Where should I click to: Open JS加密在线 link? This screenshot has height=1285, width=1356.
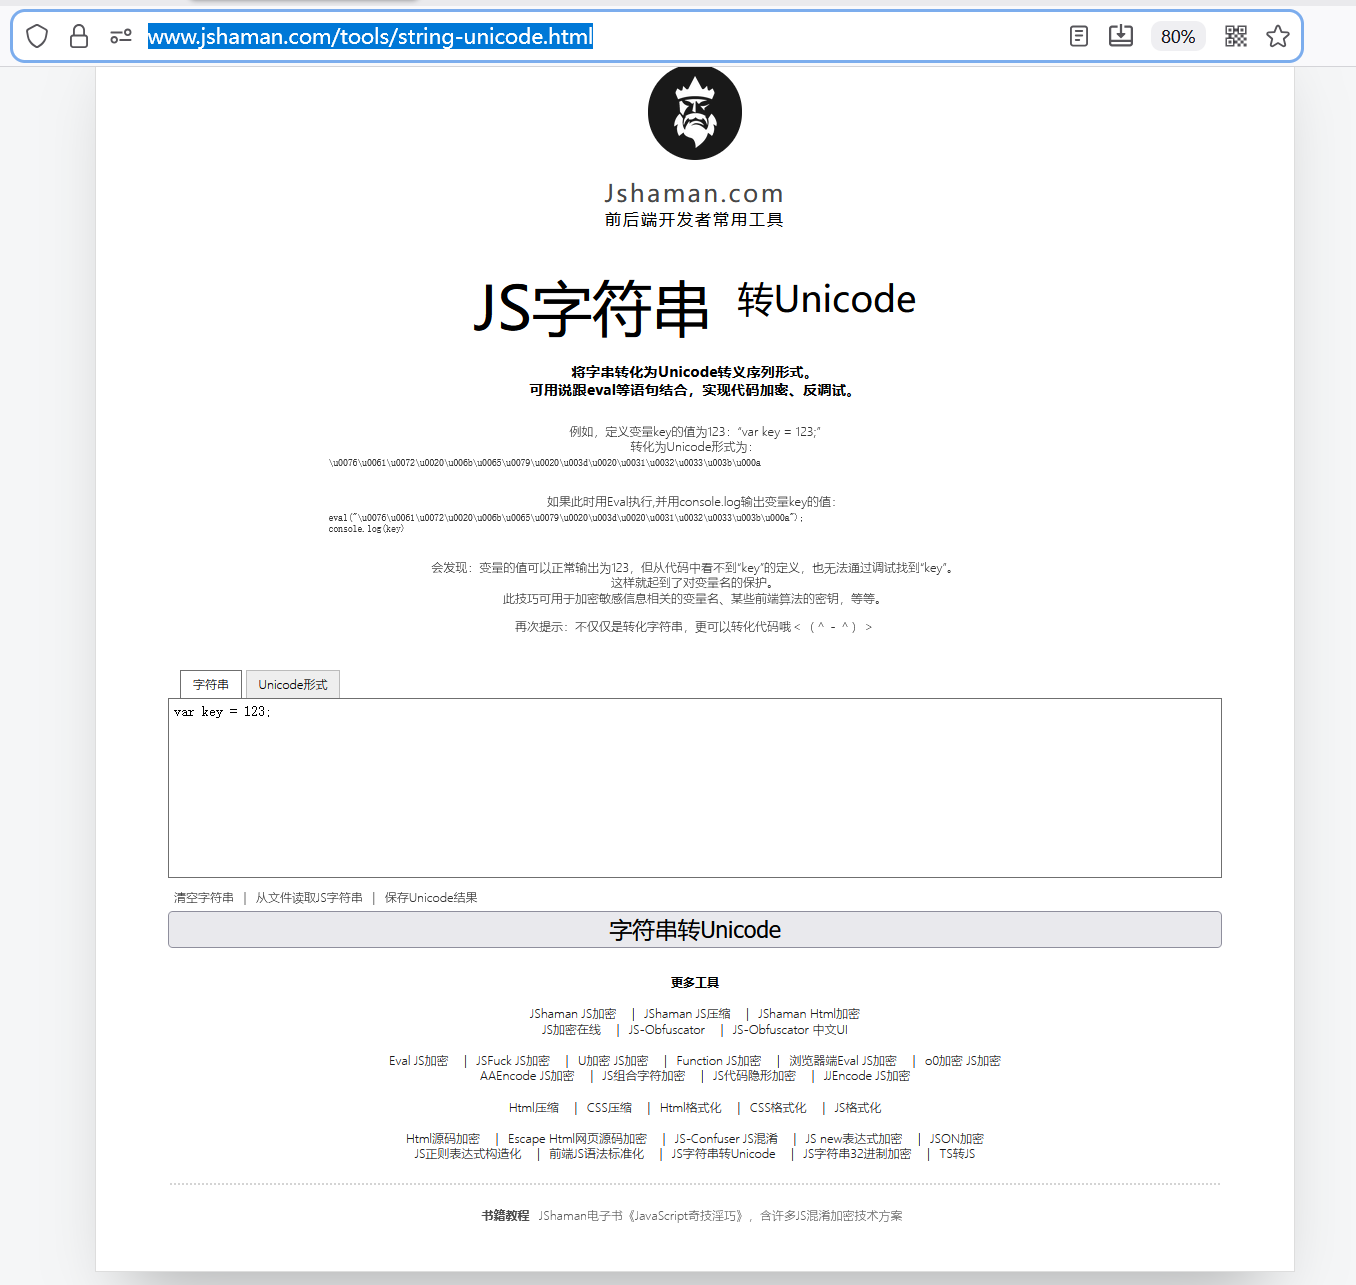click(x=571, y=1030)
